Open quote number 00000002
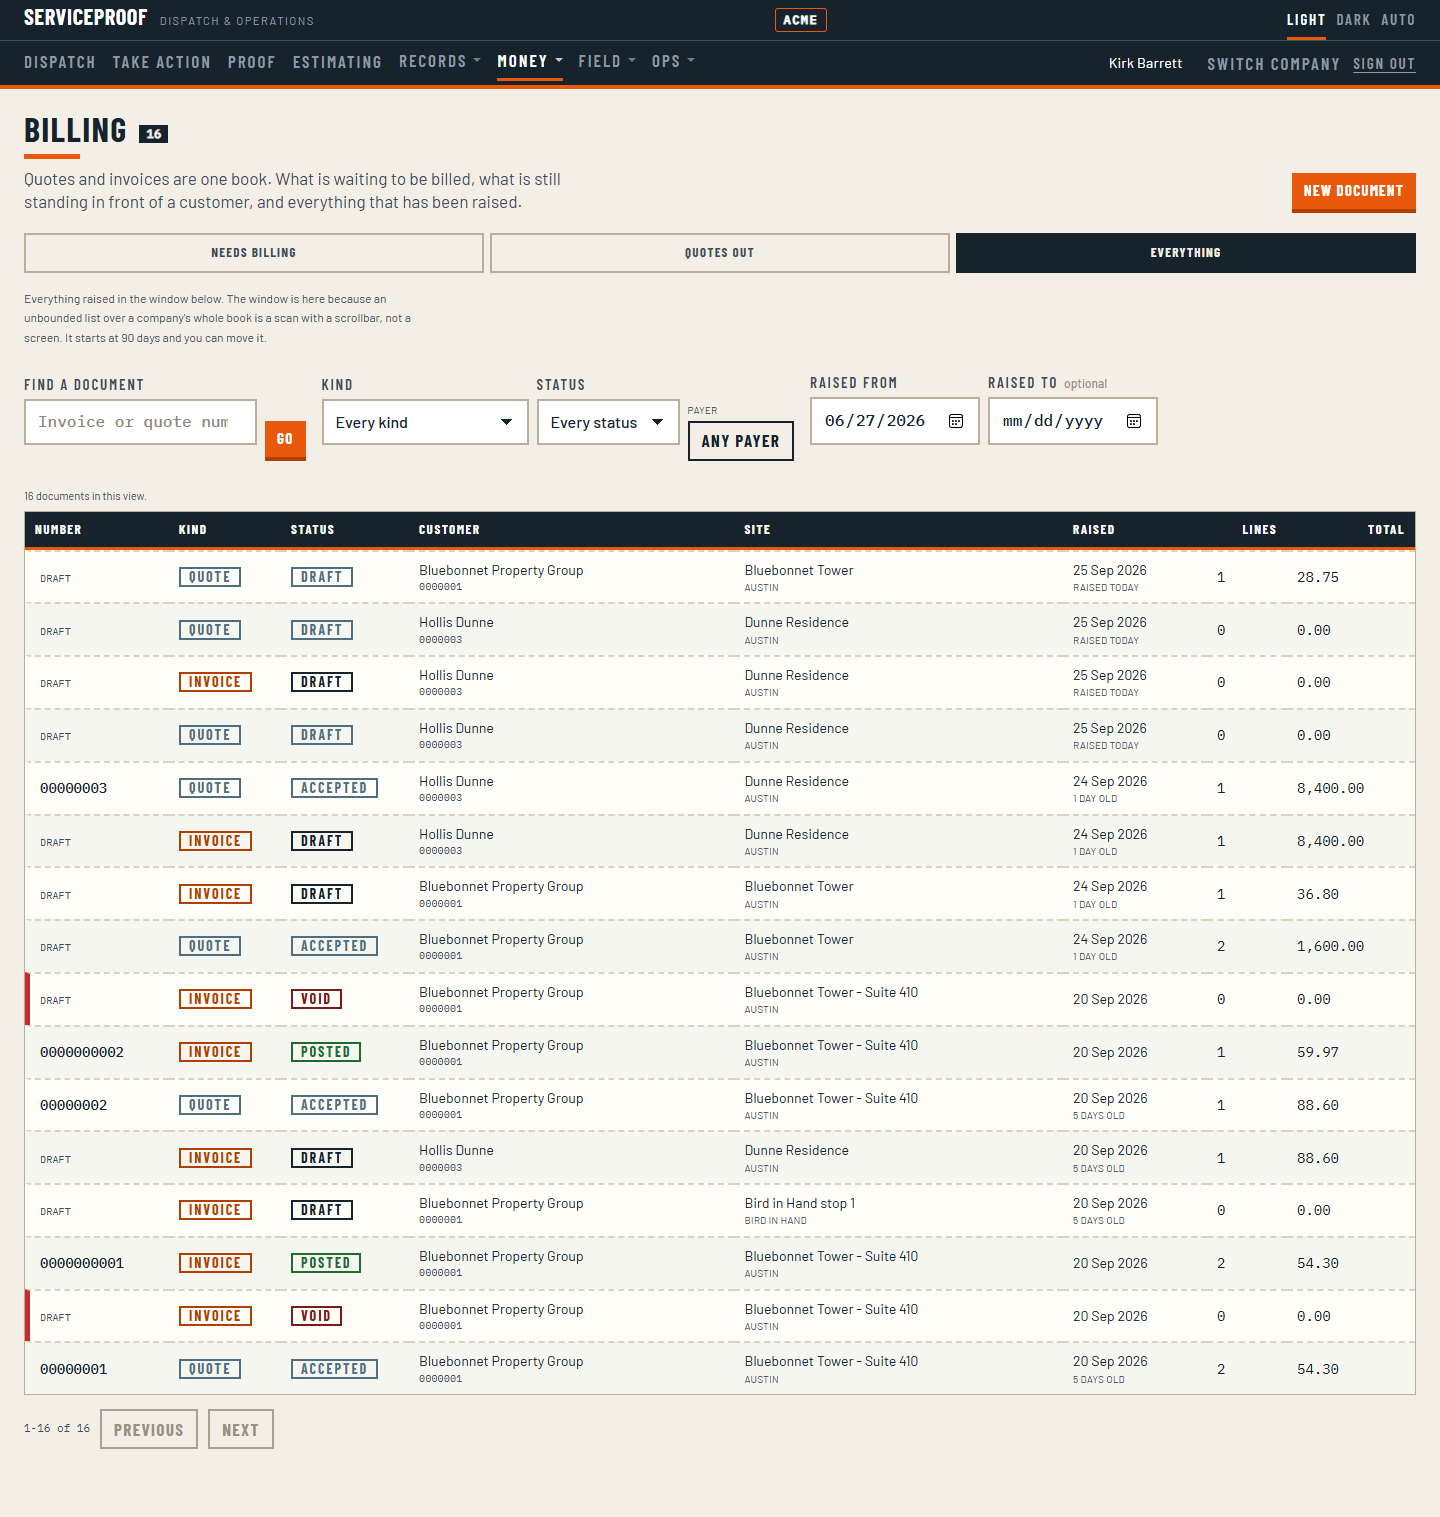The width and height of the screenshot is (1440, 1517). 74,1105
